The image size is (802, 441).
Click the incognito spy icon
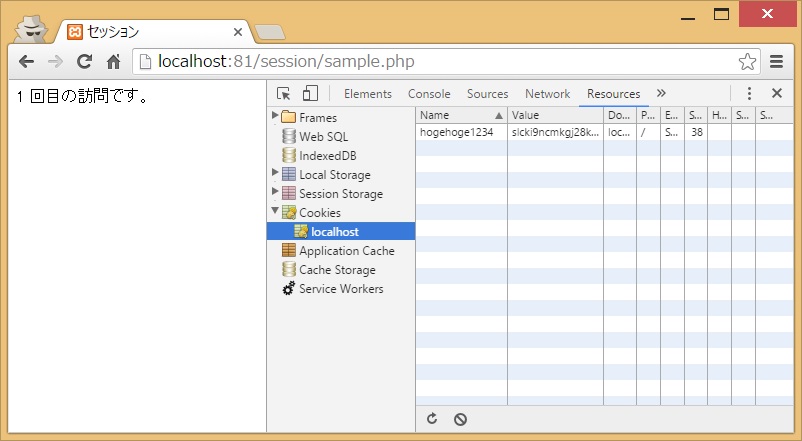point(31,29)
